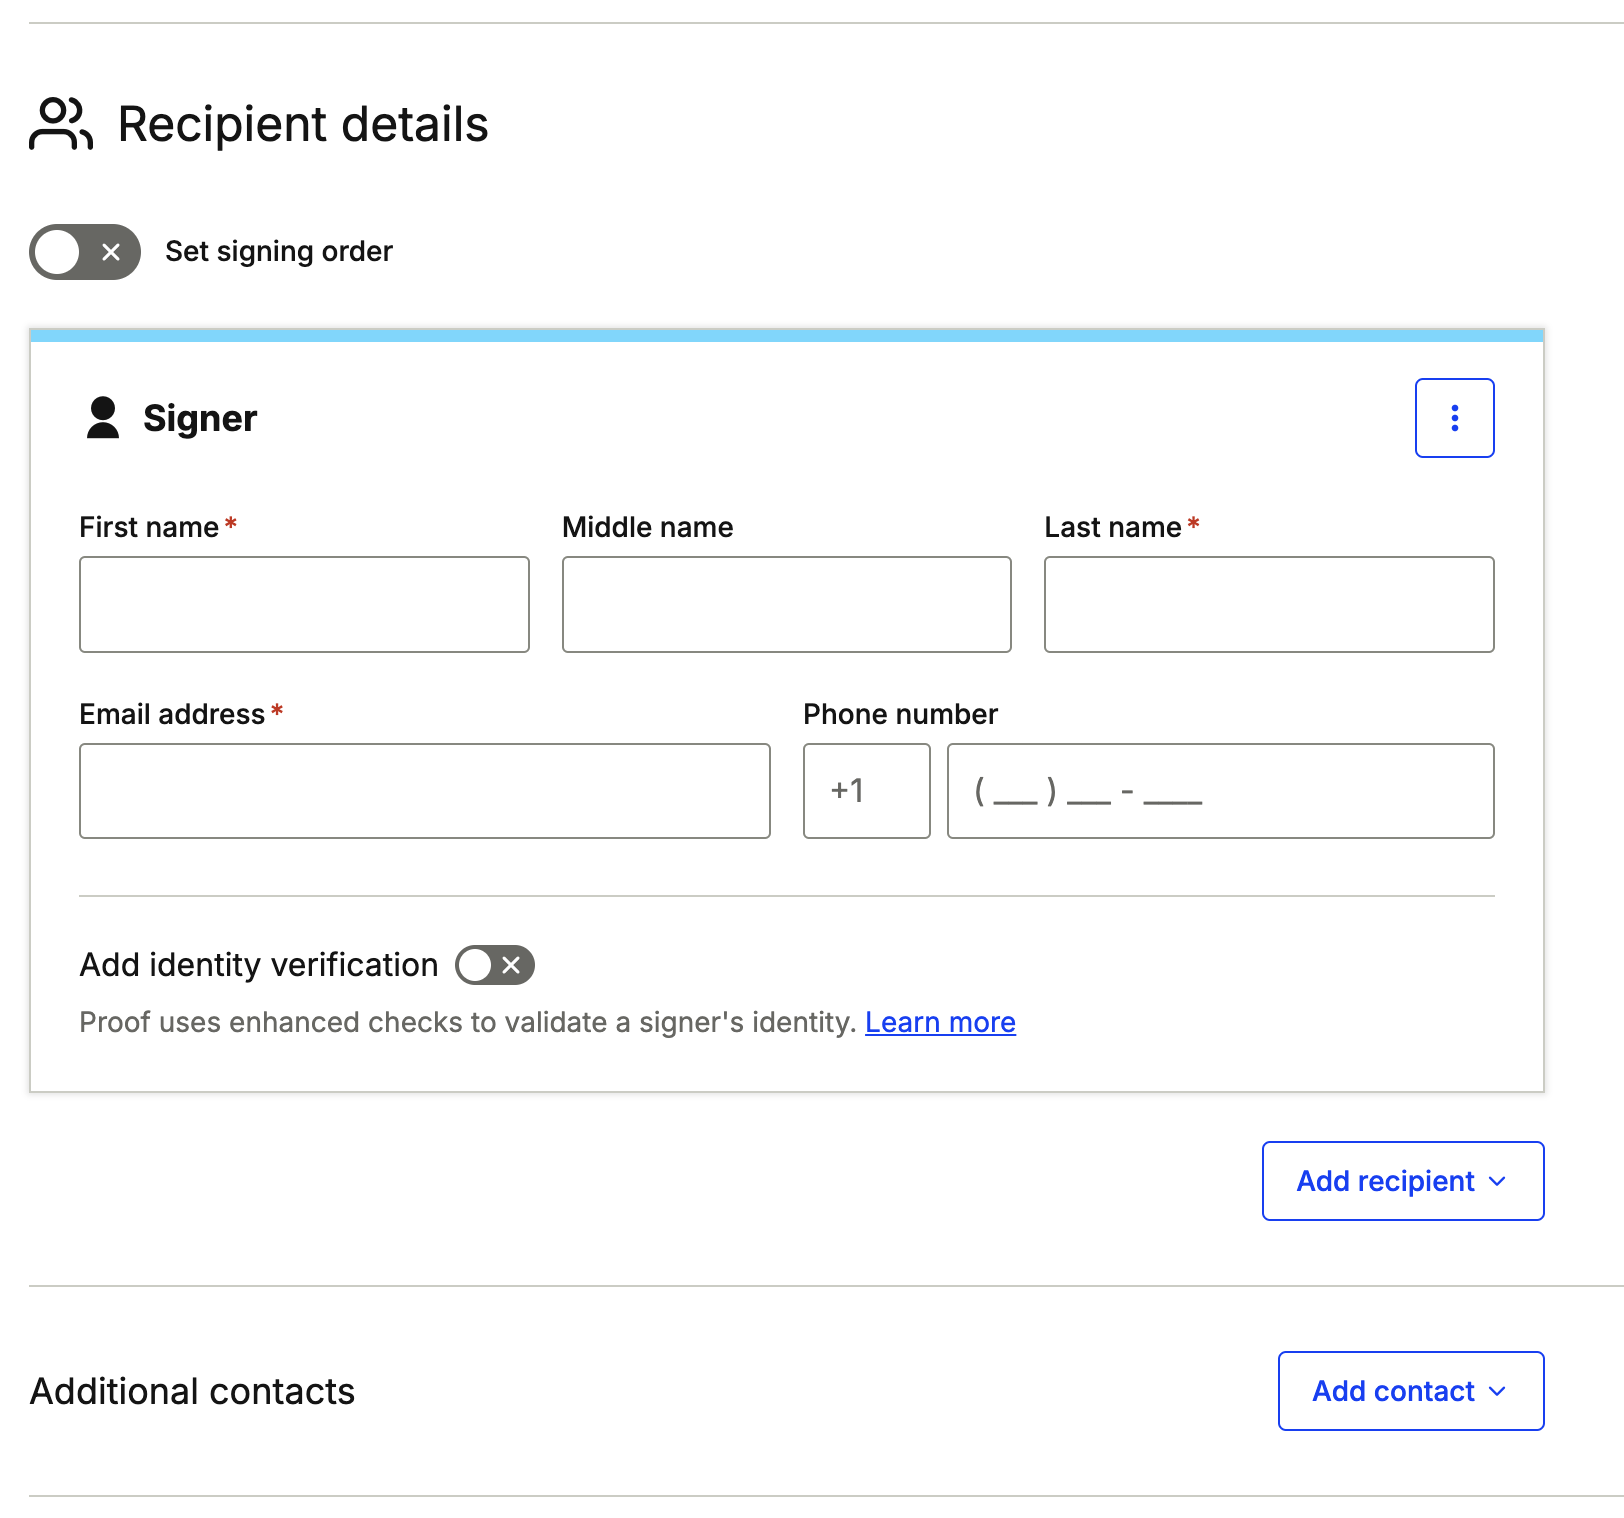Screen dimensions: 1624x1518
Task: Click the Recipient details people icon
Action: [61, 124]
